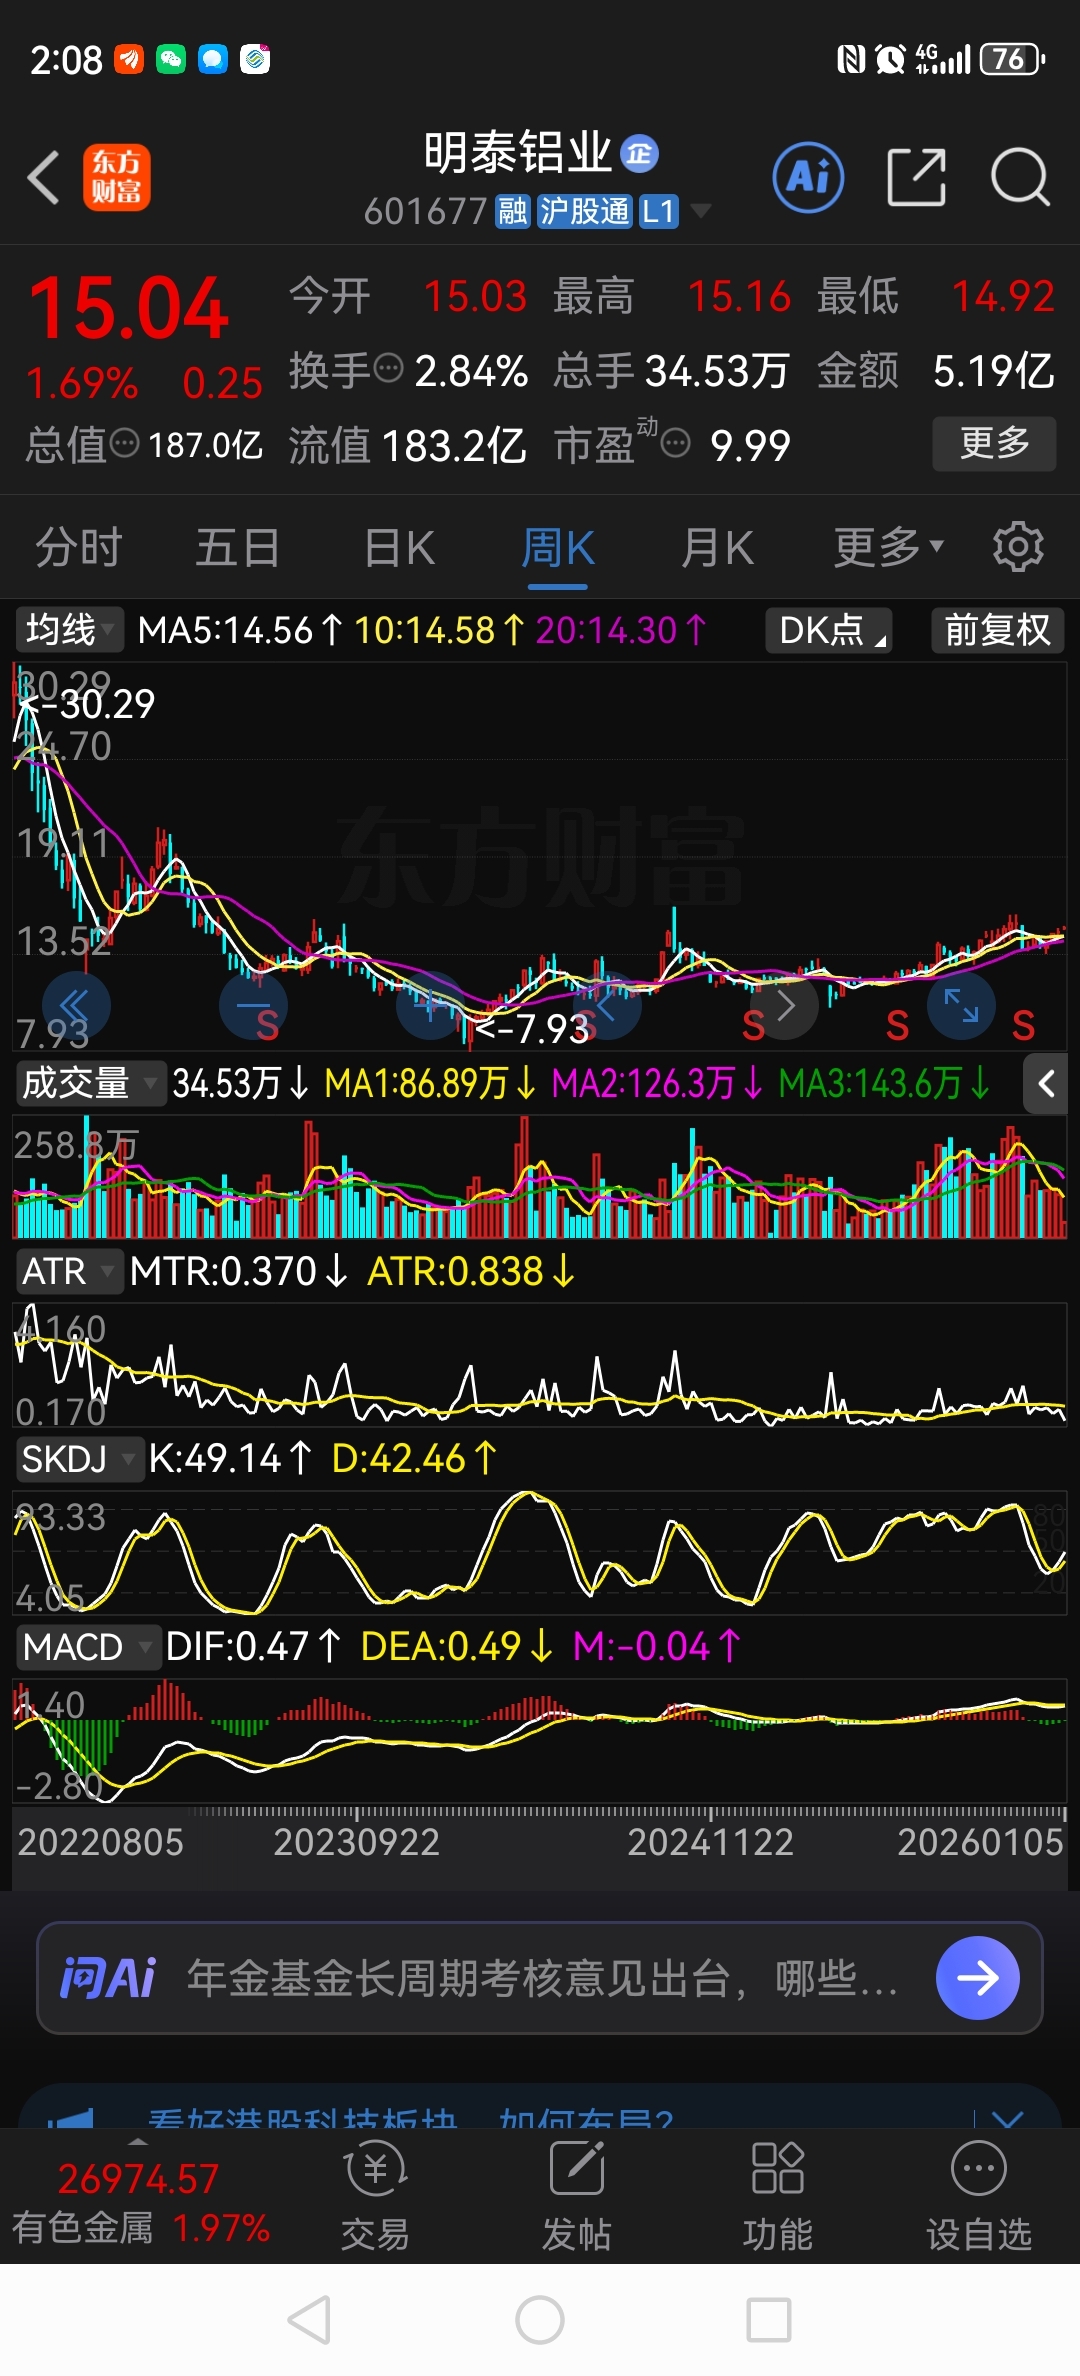Image resolution: width=1080 pixels, height=2376 pixels.
Task: Send the 问Ai query with the arrow button
Action: click(x=977, y=1977)
